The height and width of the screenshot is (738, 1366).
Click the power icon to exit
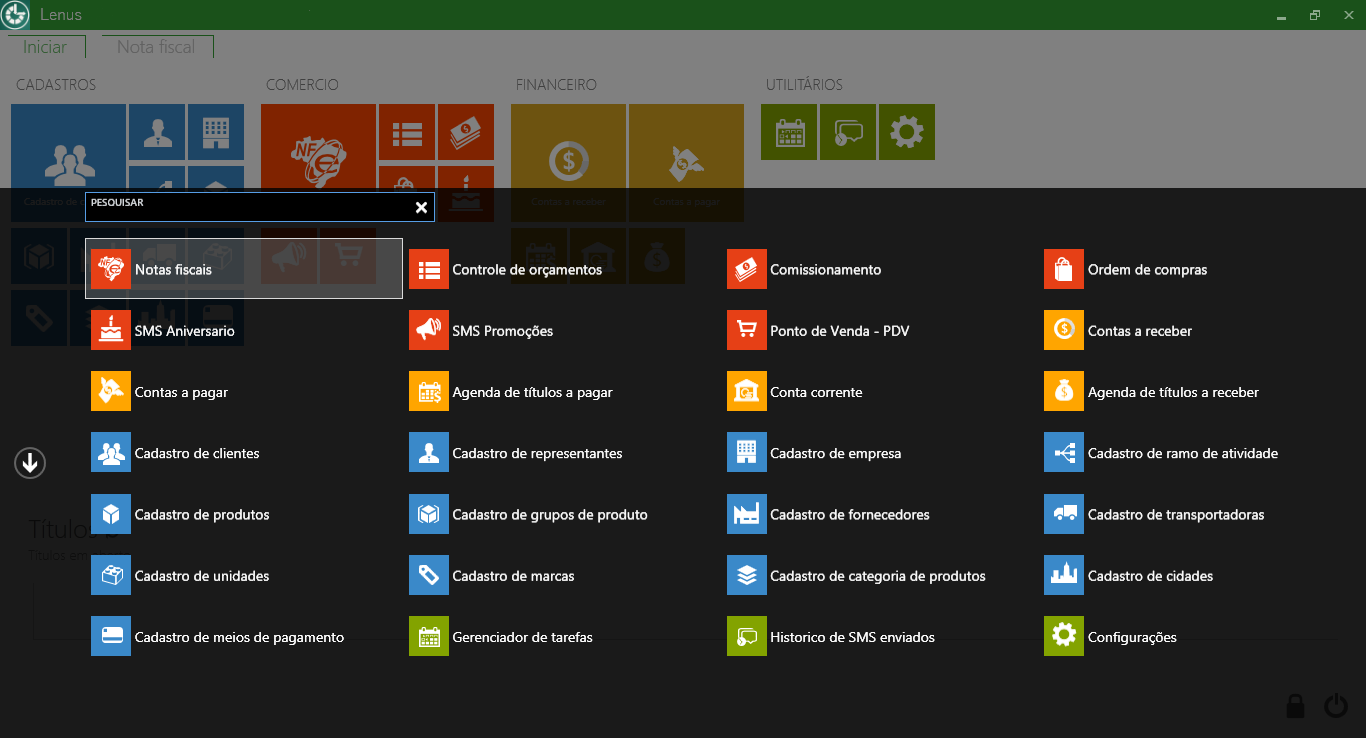(x=1336, y=706)
